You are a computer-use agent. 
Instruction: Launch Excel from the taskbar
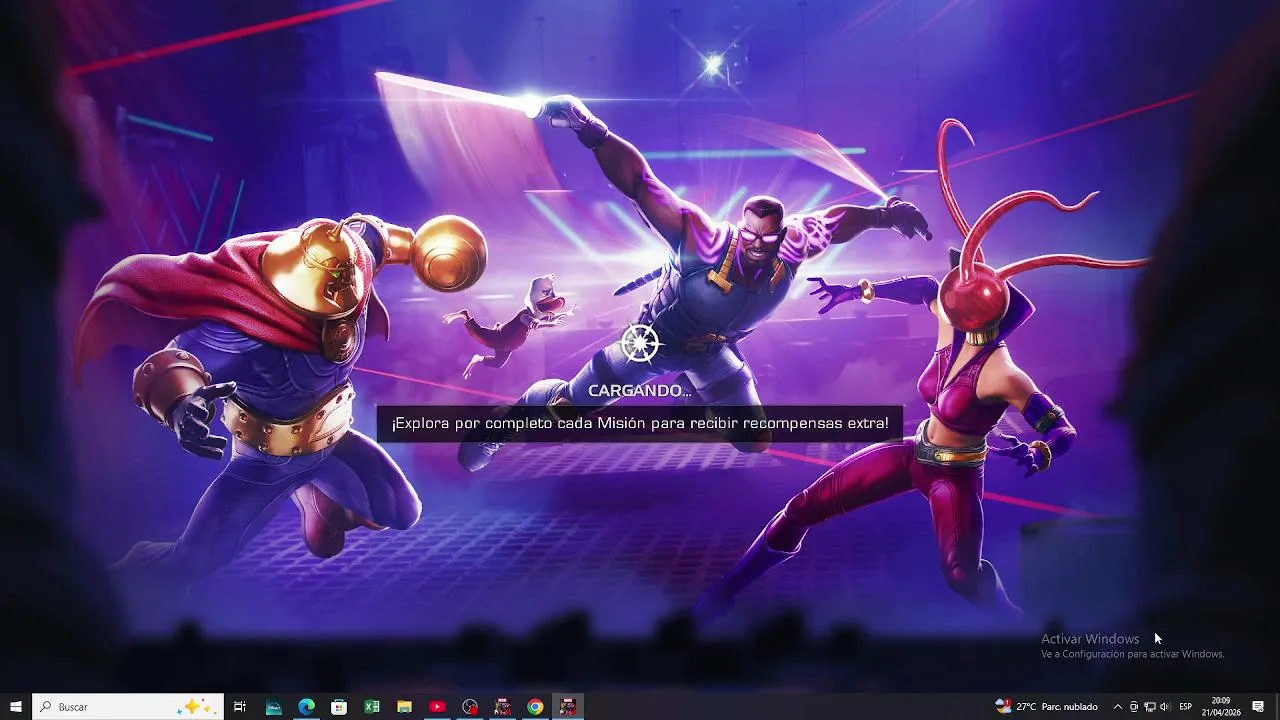[372, 707]
